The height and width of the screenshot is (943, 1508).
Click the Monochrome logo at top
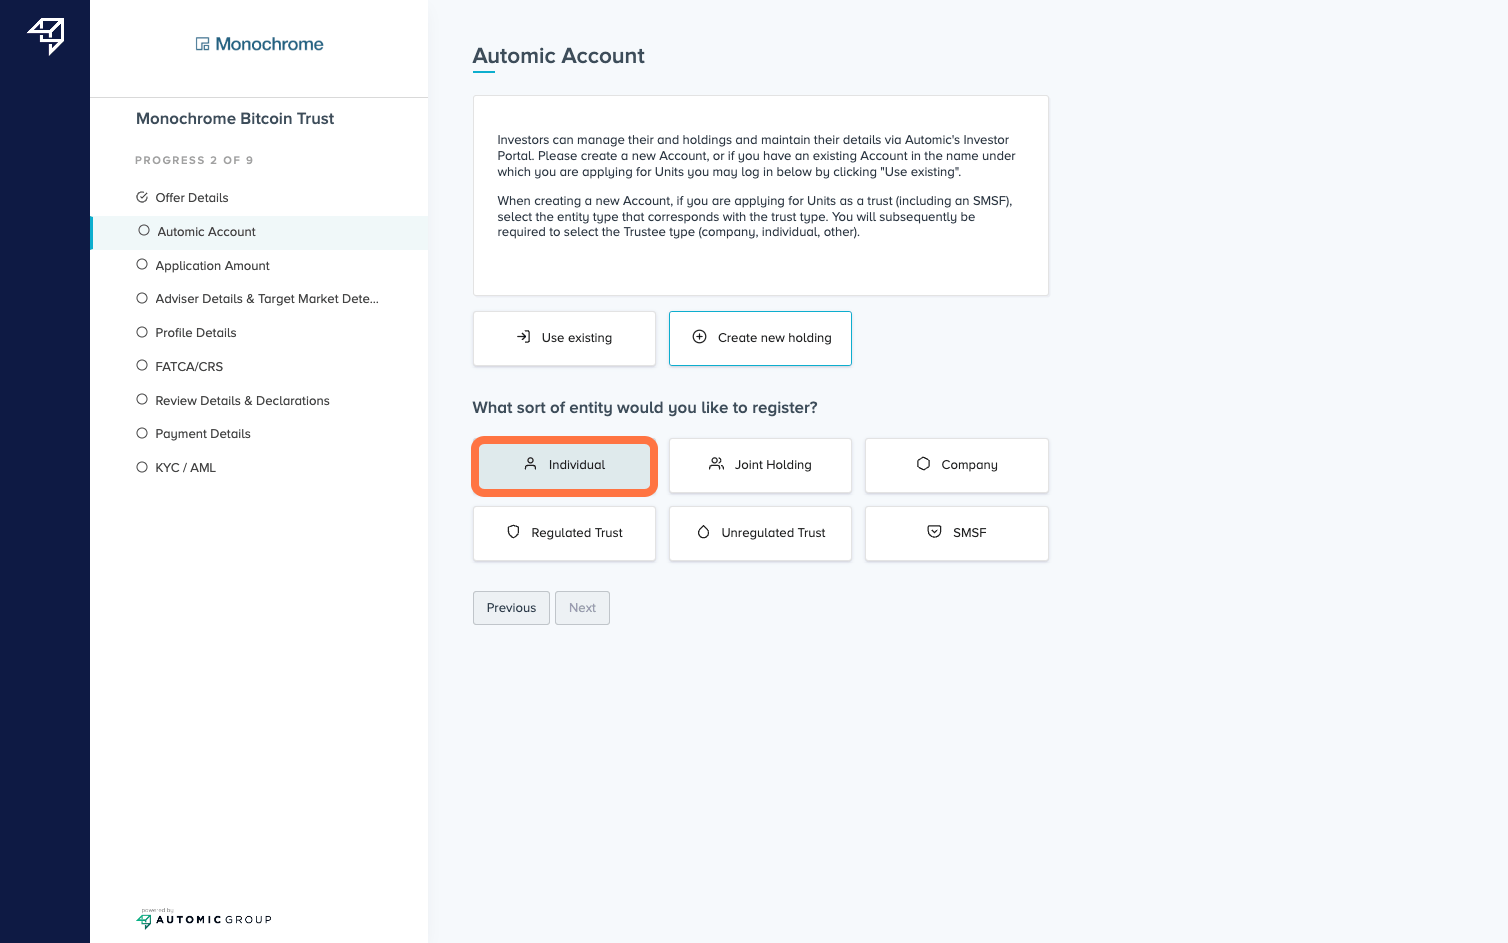pyautogui.click(x=259, y=44)
